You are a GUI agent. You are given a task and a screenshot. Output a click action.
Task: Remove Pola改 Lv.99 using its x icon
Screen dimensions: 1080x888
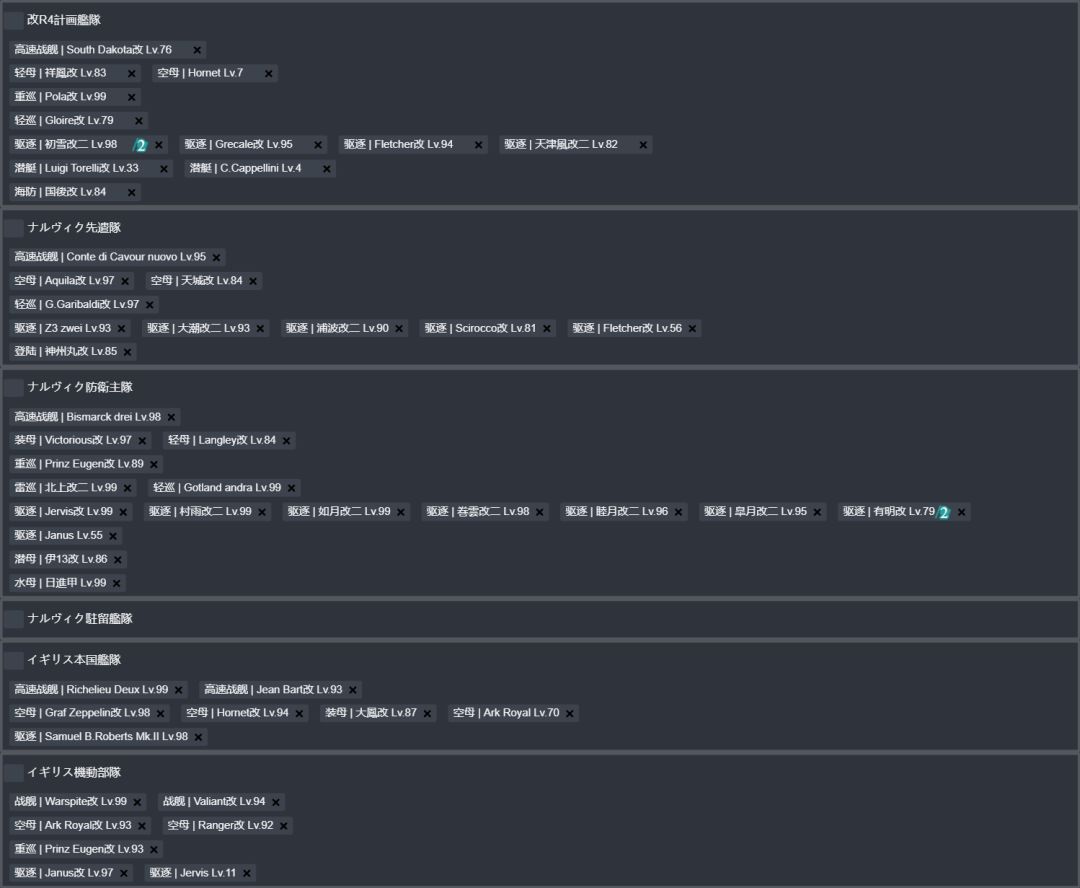(x=131, y=97)
